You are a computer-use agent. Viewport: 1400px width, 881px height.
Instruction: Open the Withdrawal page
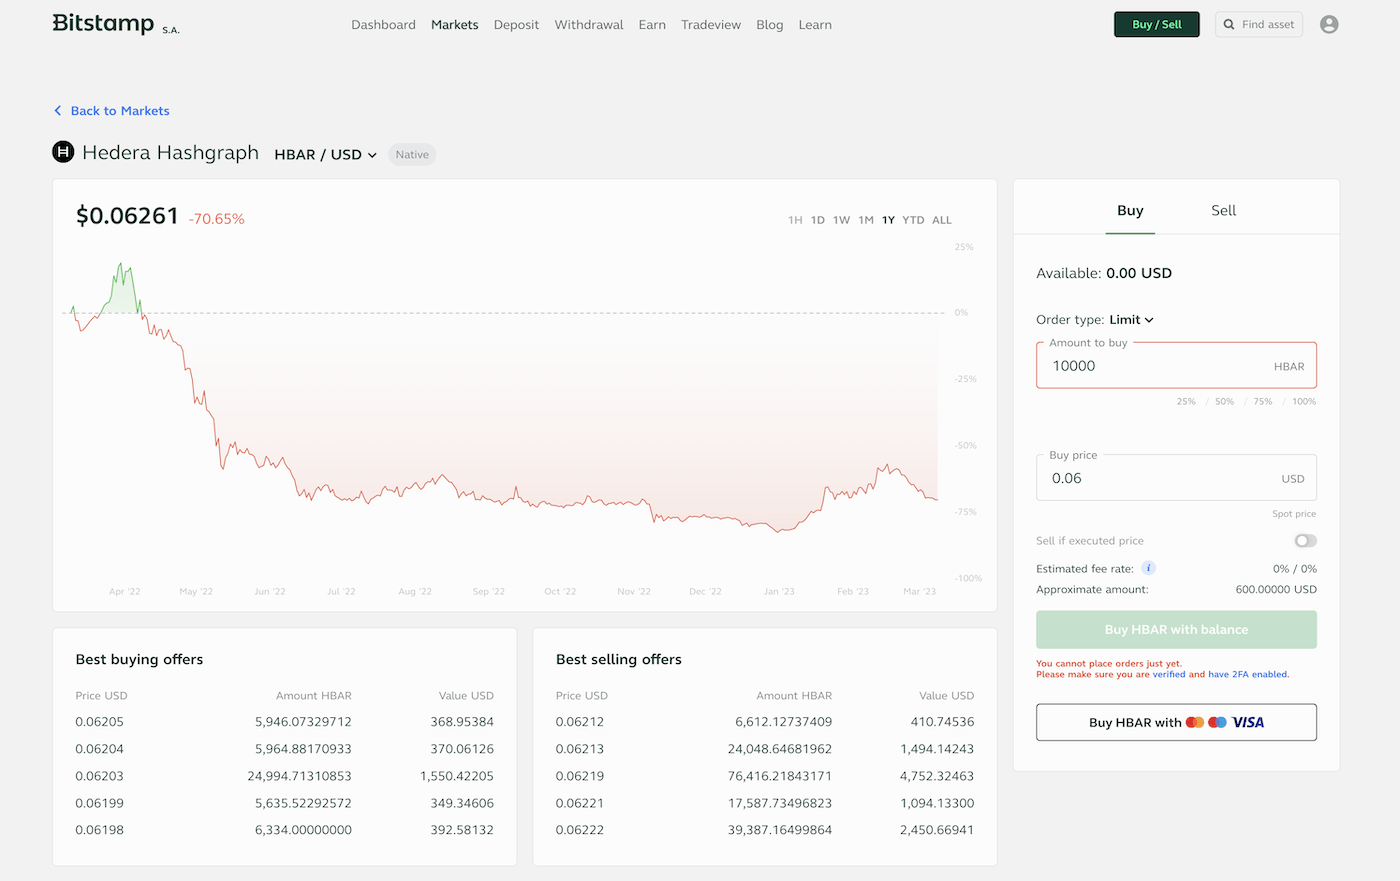coord(589,25)
